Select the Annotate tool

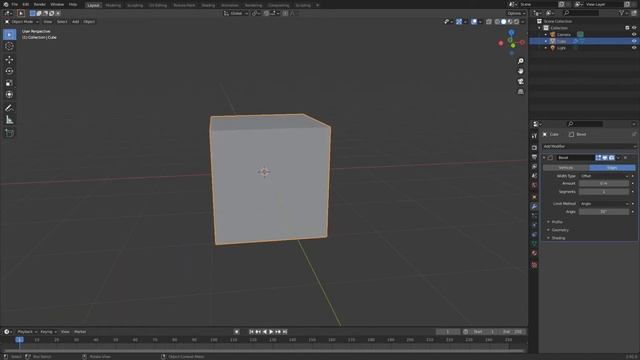9,108
